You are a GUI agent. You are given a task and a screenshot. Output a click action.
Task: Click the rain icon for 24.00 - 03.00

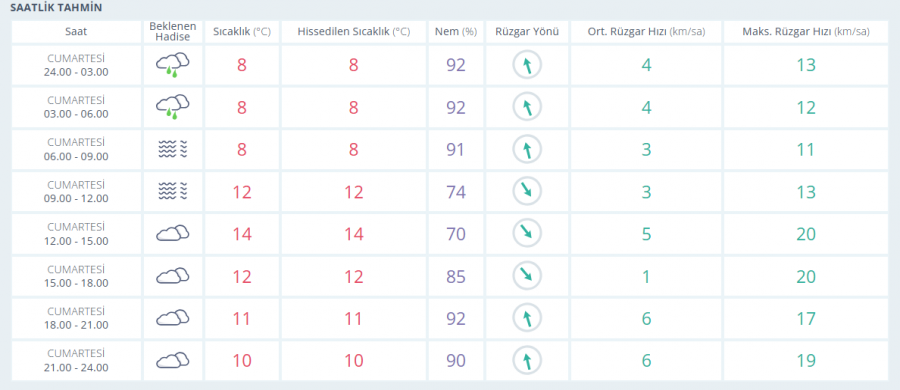coord(173,65)
